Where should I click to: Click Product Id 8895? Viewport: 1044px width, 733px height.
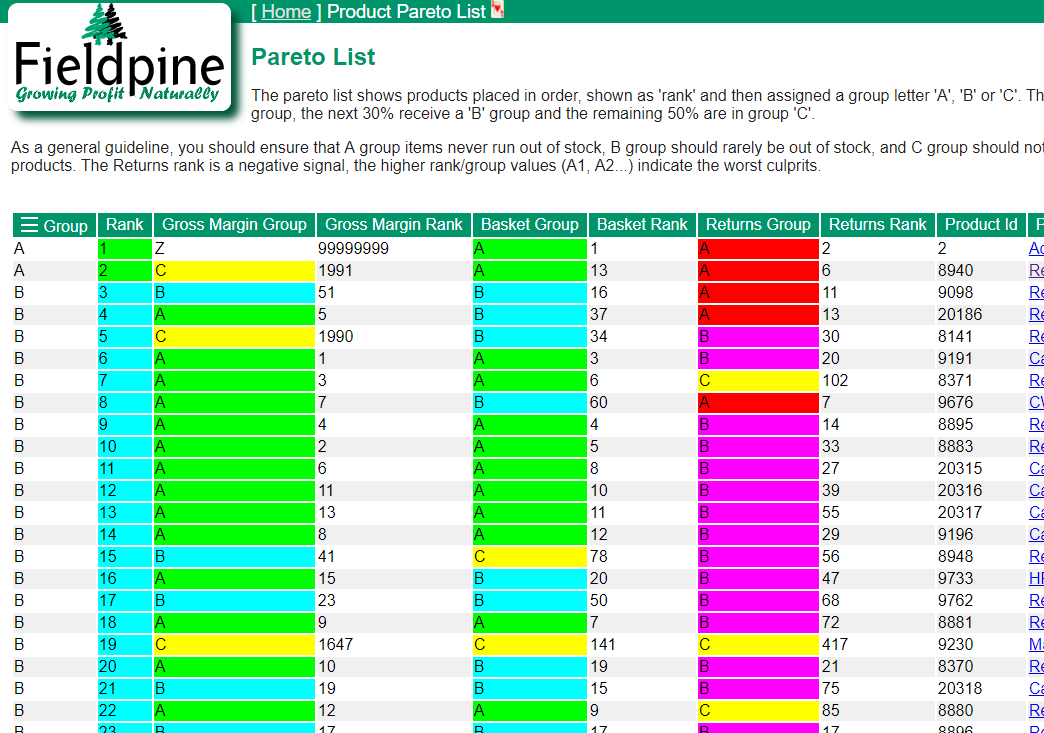(955, 425)
